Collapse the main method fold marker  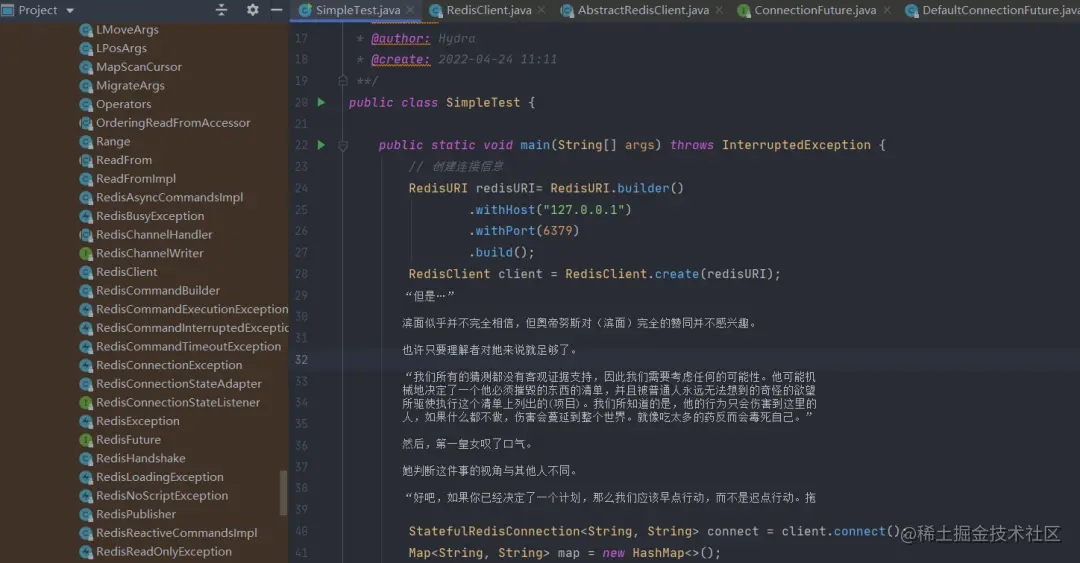[343, 145]
